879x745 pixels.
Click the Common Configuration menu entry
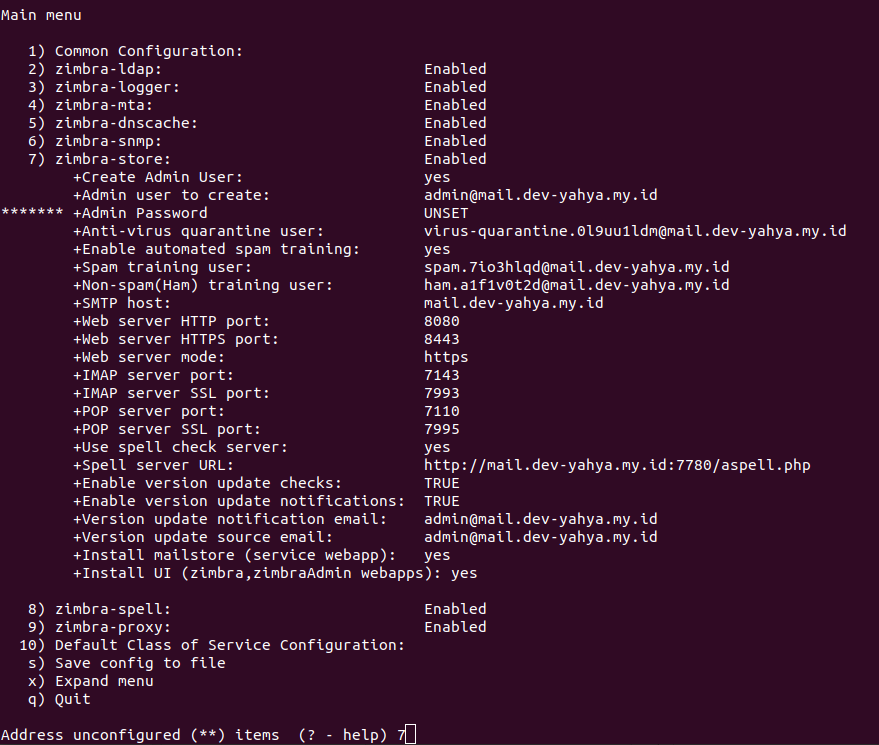click(x=135, y=52)
